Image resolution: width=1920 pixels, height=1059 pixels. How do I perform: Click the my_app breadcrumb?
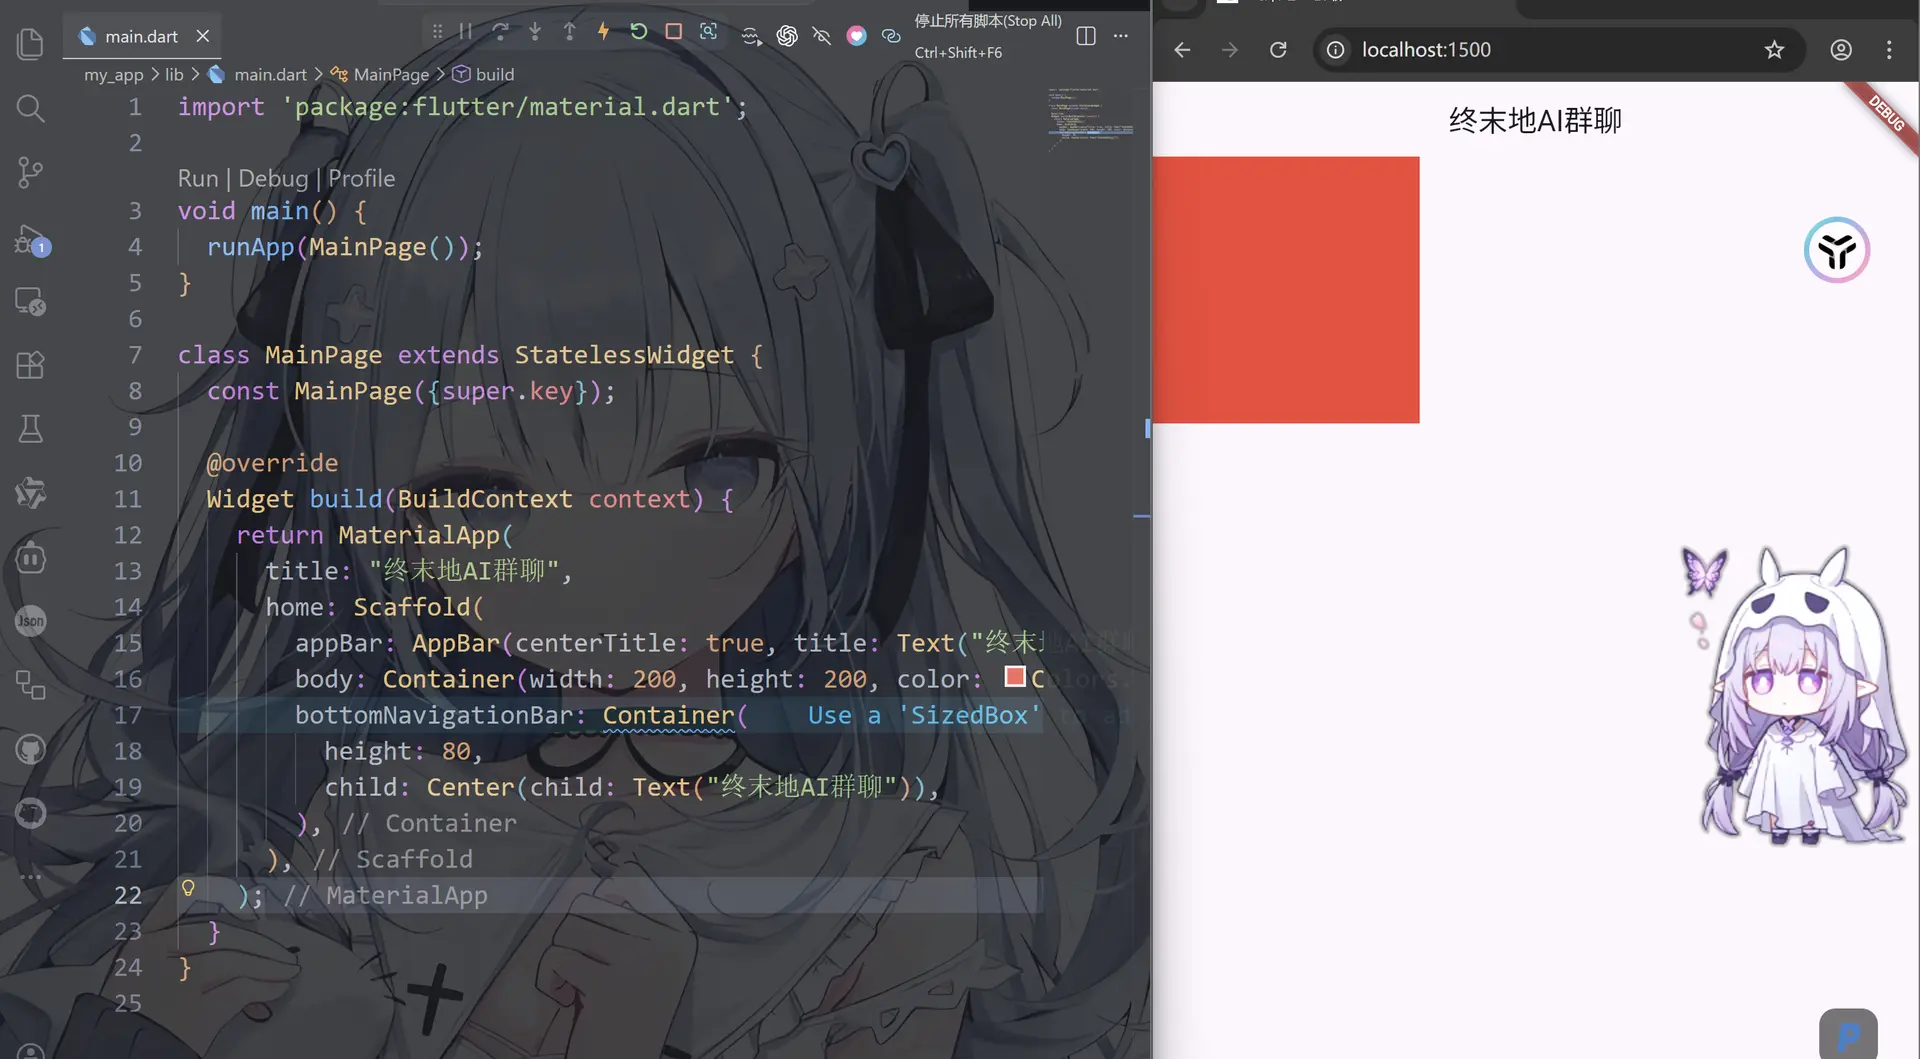pos(114,74)
